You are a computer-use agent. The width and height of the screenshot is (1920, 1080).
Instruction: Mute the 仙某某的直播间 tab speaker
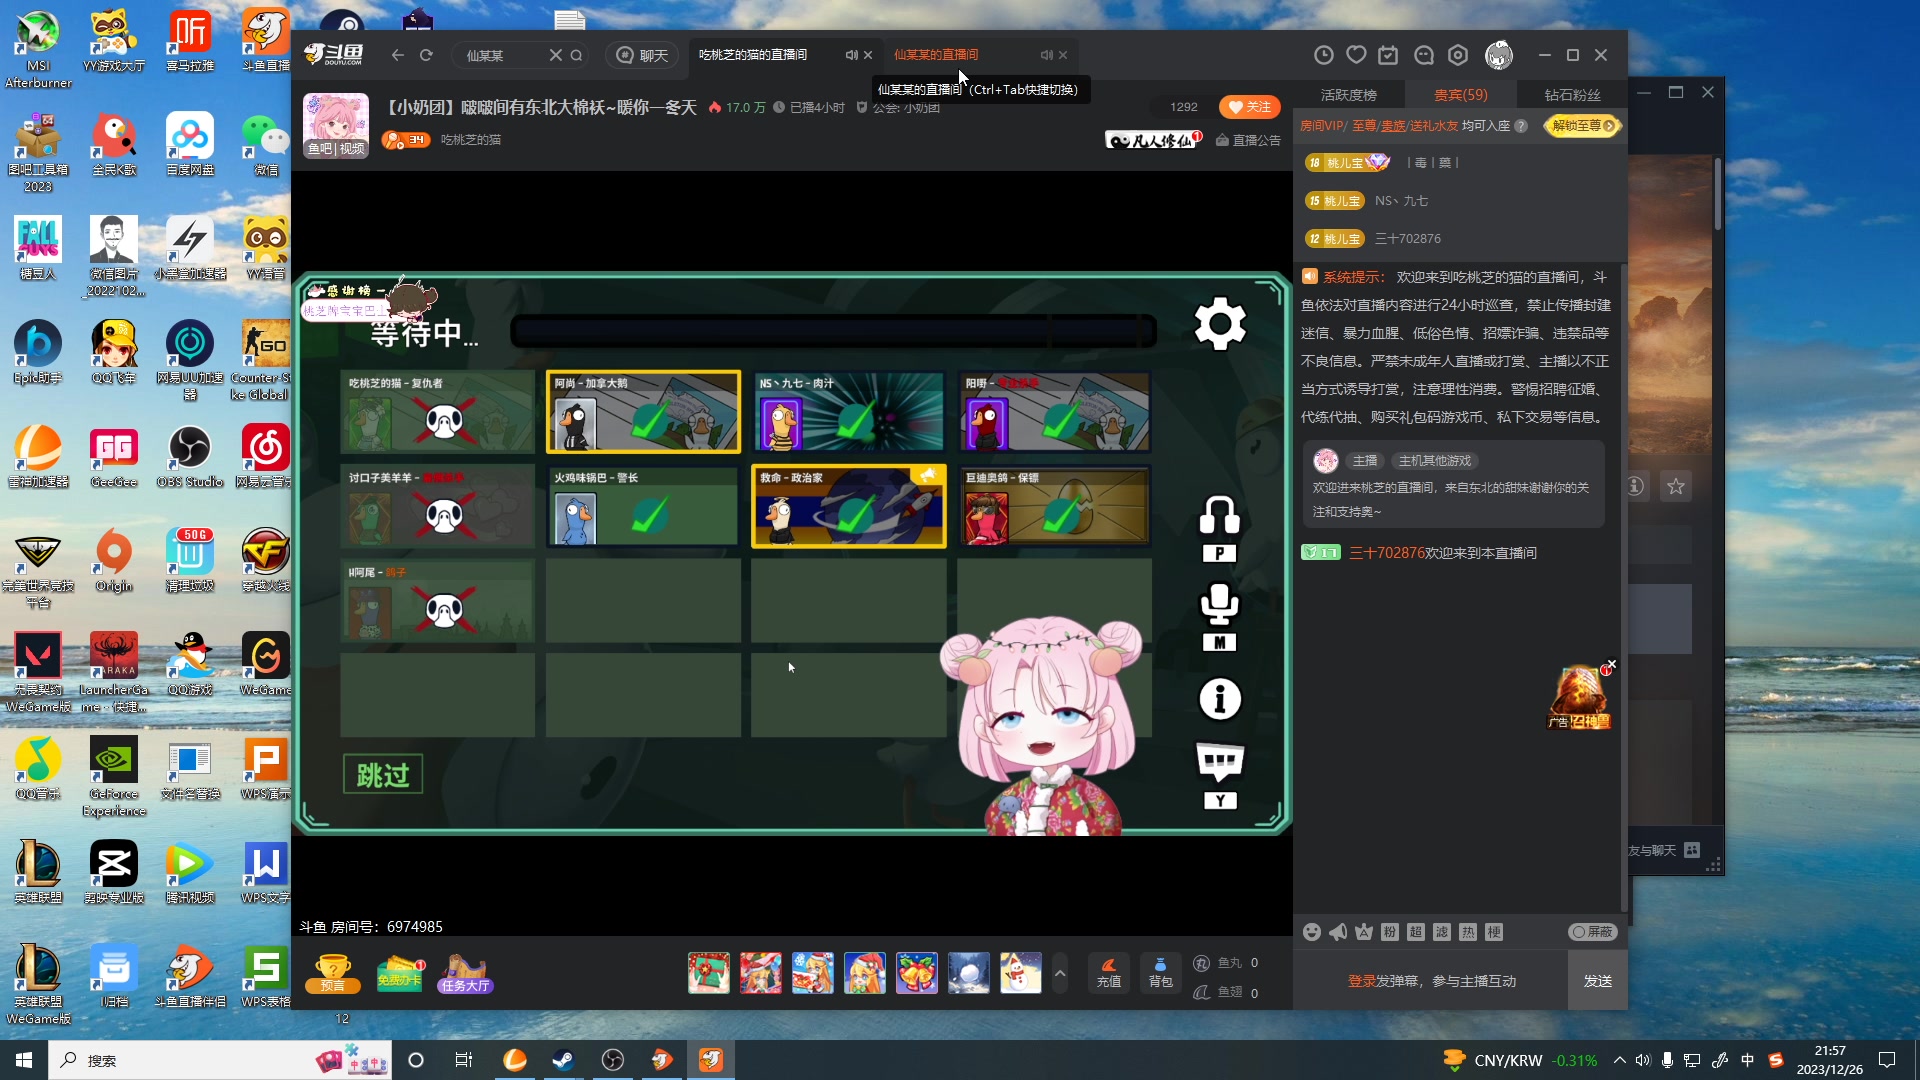(1046, 55)
